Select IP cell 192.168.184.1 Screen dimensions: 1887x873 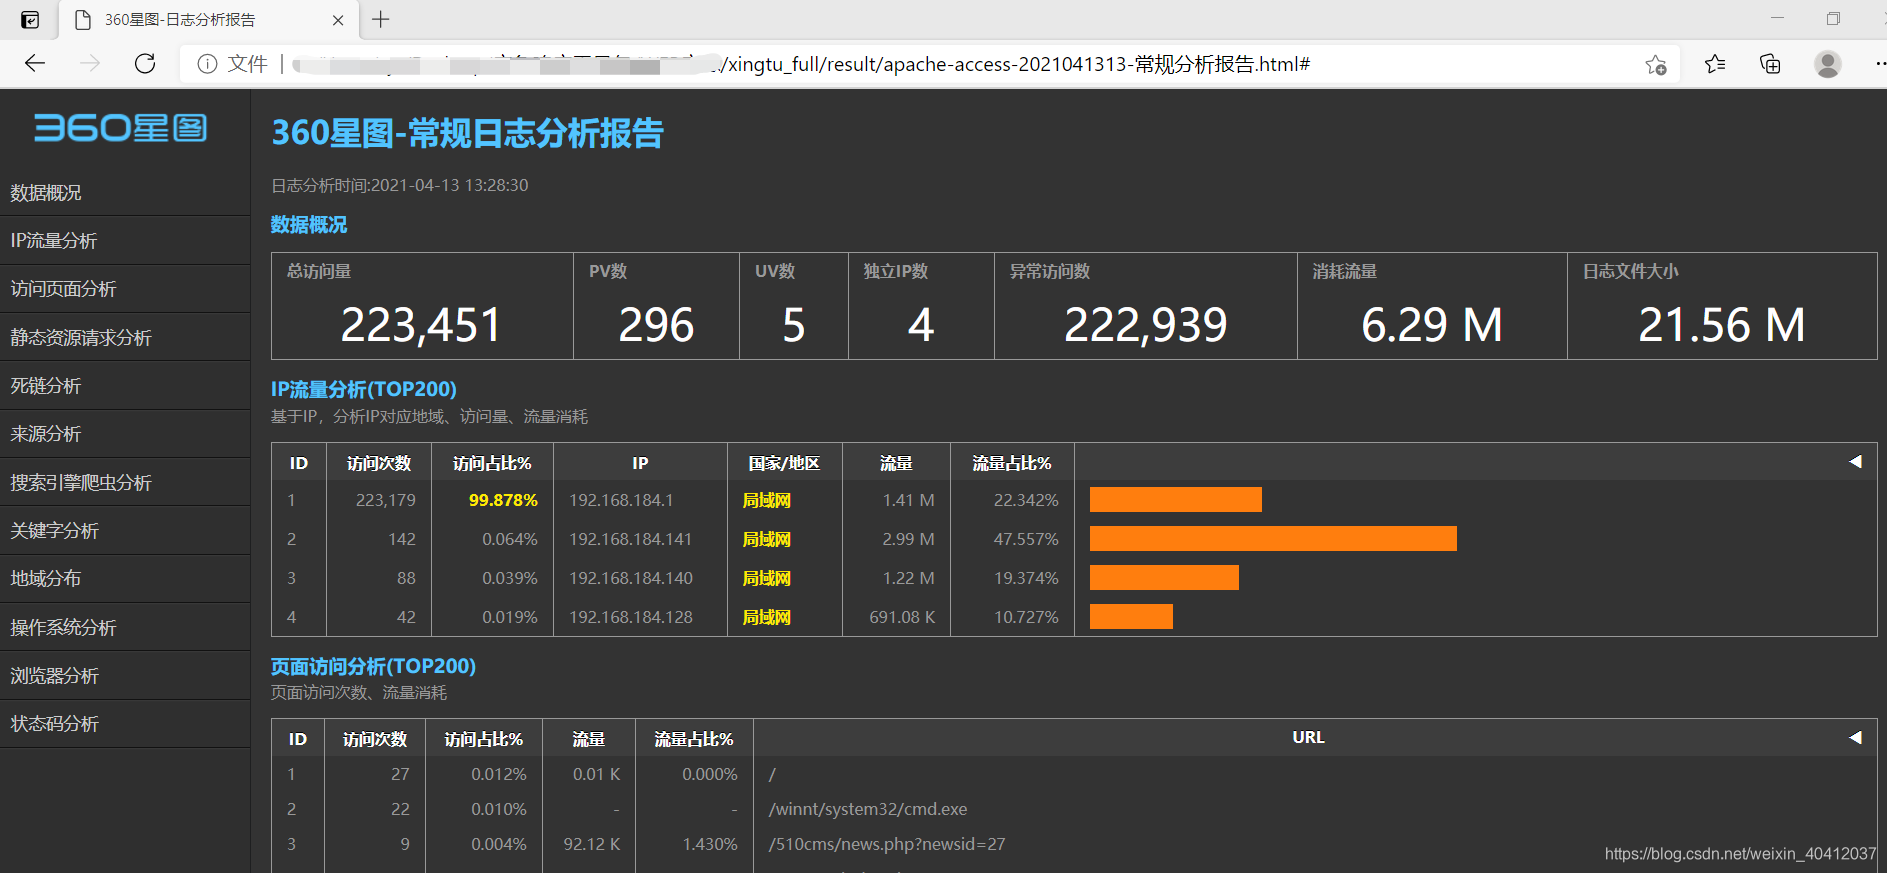(x=621, y=500)
